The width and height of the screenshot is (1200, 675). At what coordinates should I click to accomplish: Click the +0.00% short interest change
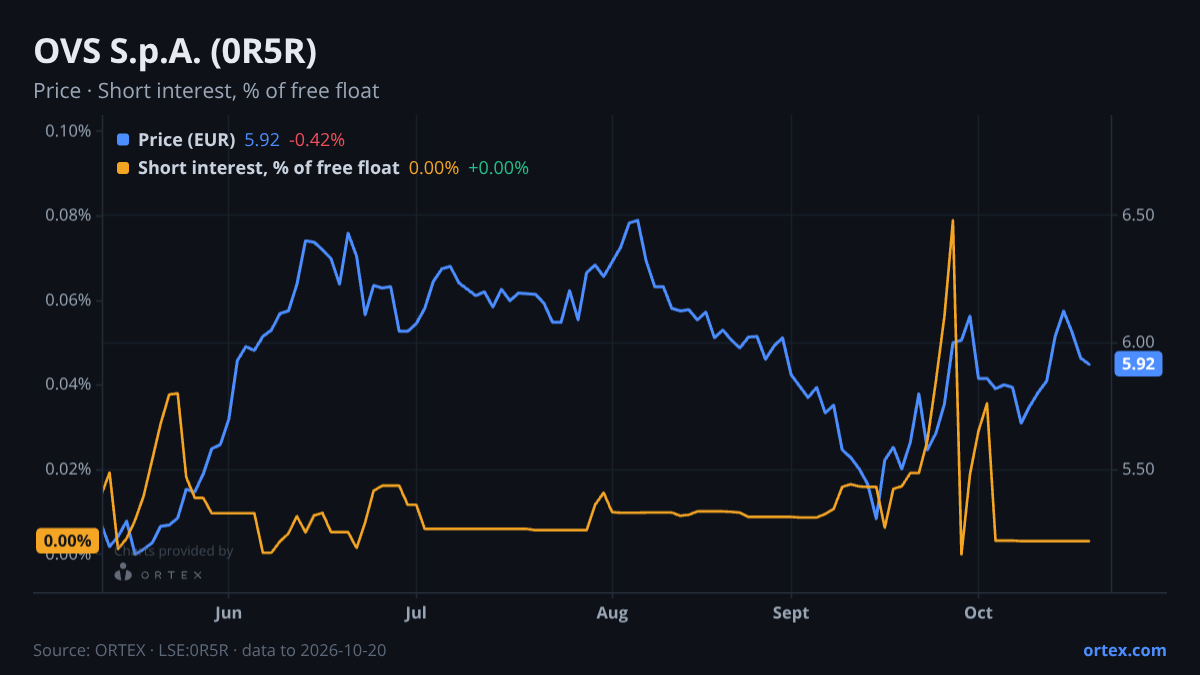498,168
